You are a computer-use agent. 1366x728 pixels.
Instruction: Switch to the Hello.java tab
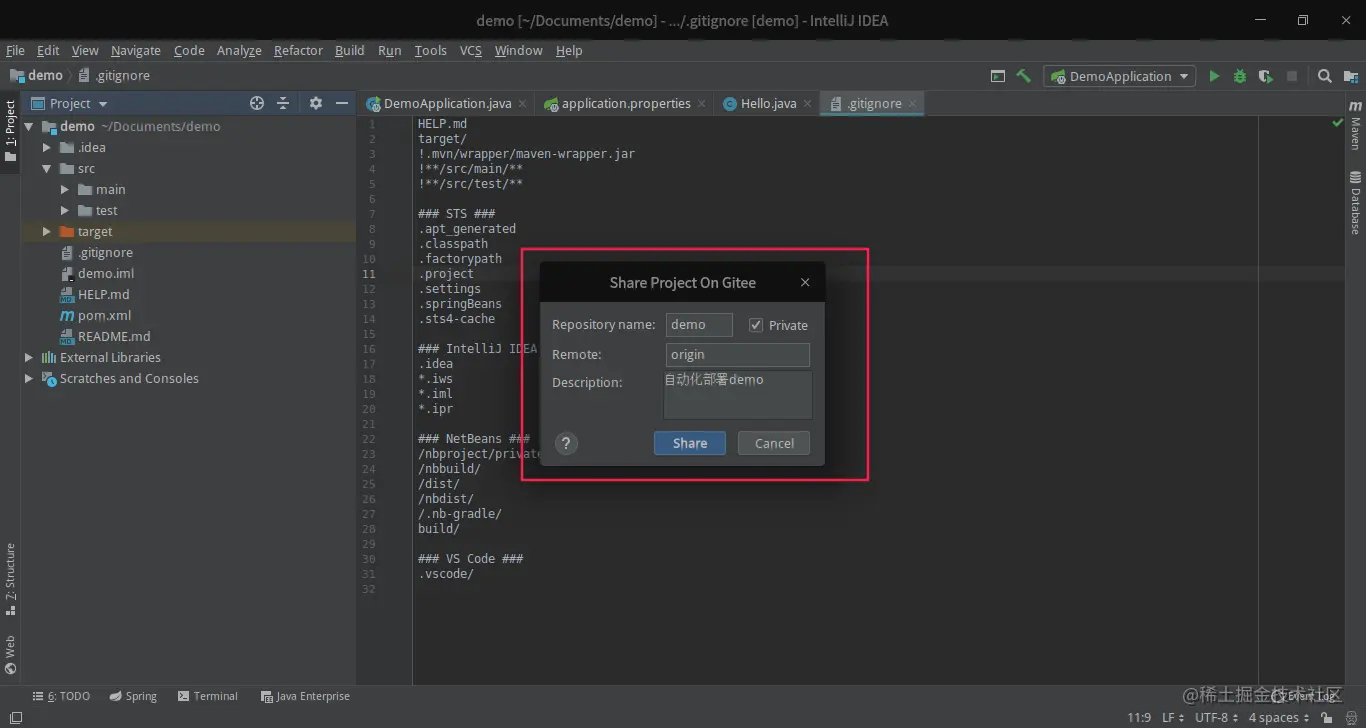(x=768, y=103)
